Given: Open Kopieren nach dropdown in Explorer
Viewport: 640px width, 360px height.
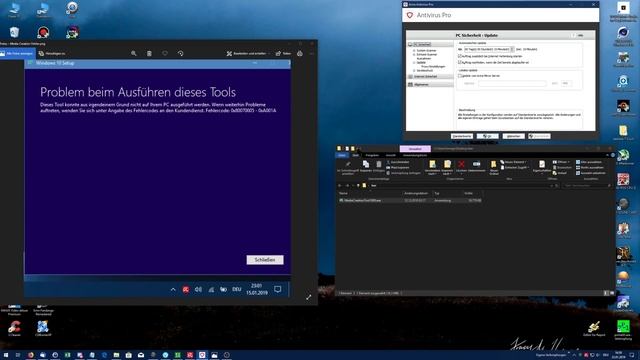Looking at the screenshot, I should point(447,167).
